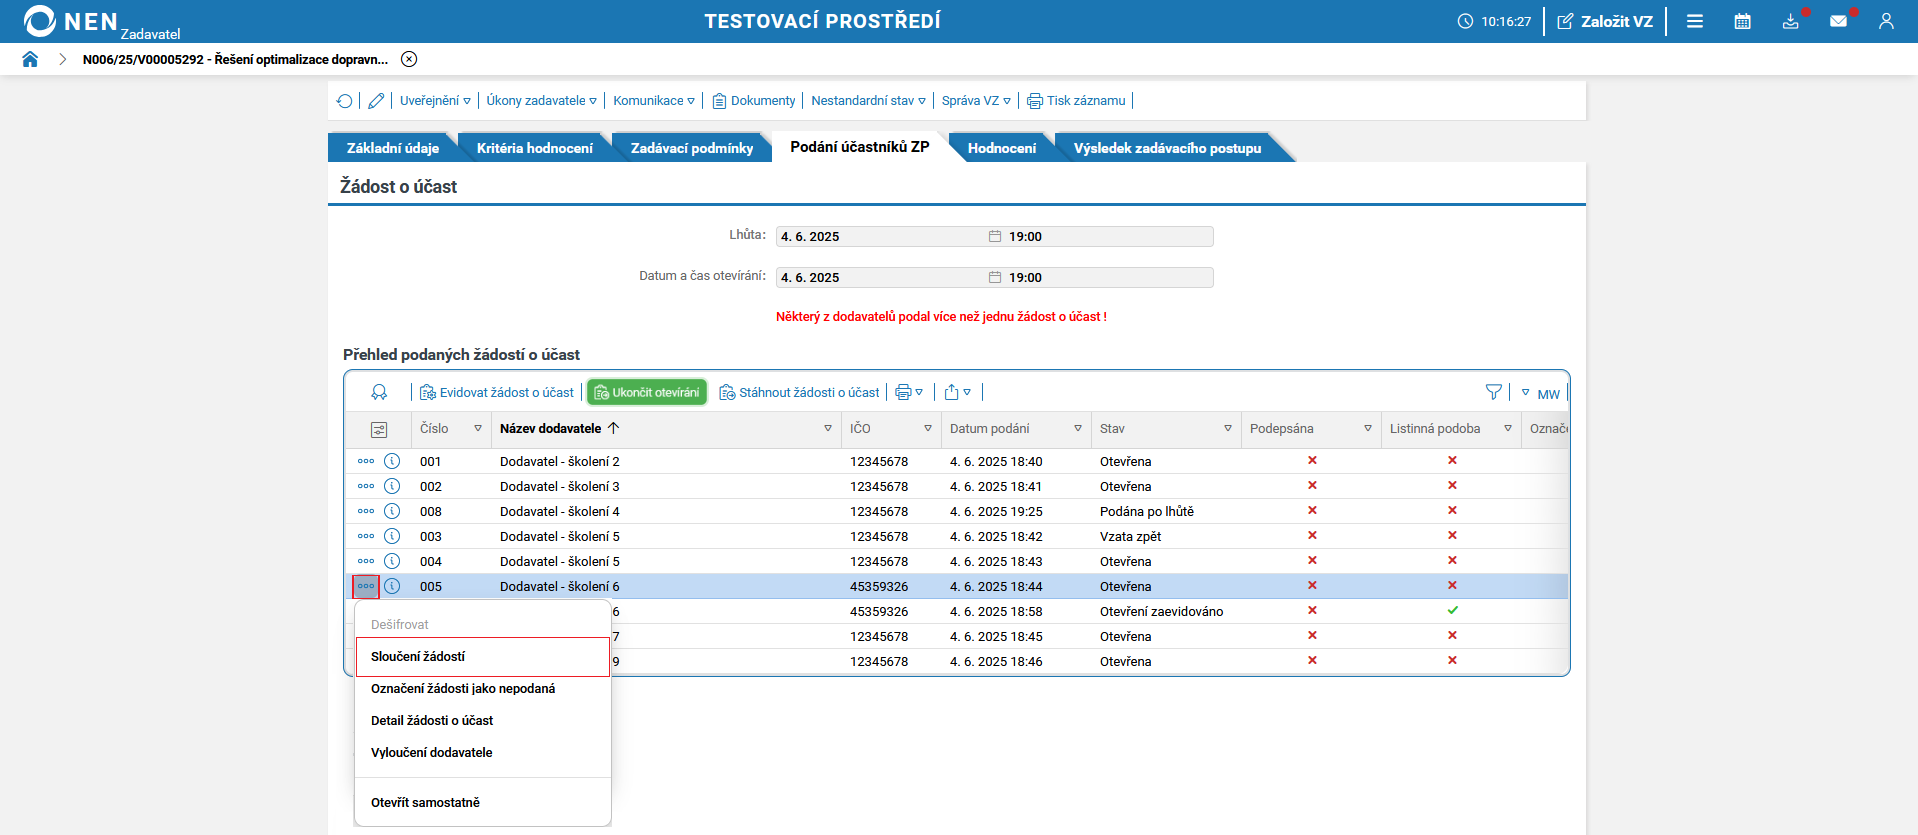The image size is (1918, 835).
Task: Click the pencil edit icon
Action: (376, 101)
